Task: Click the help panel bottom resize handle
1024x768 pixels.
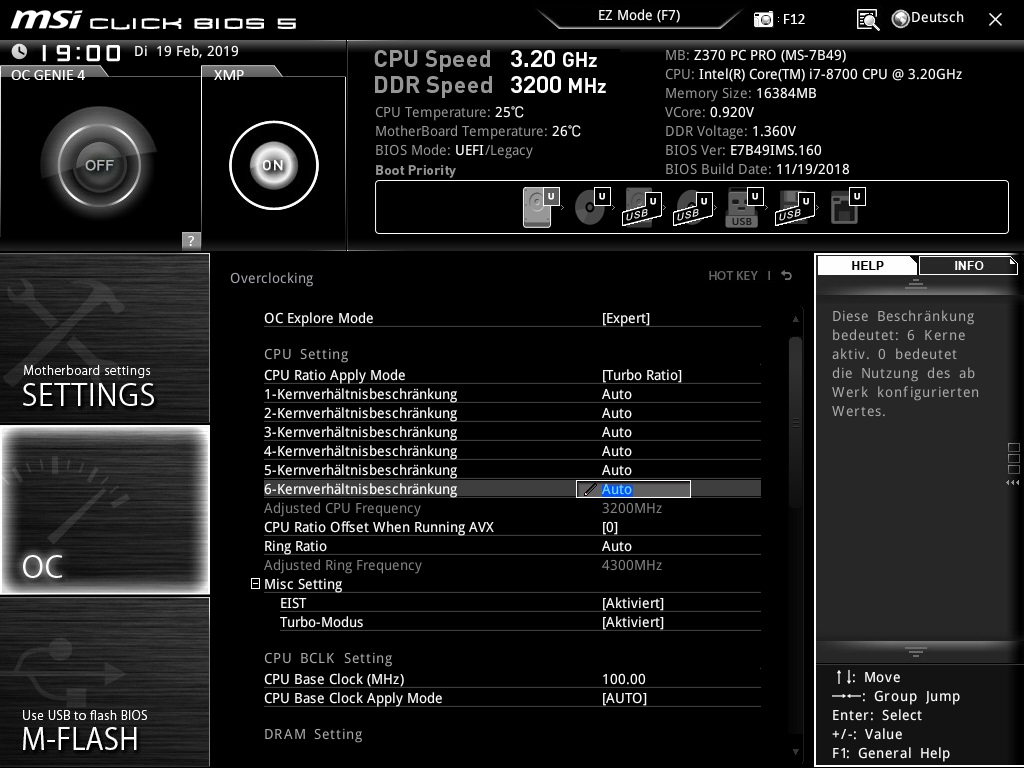Action: [x=916, y=651]
